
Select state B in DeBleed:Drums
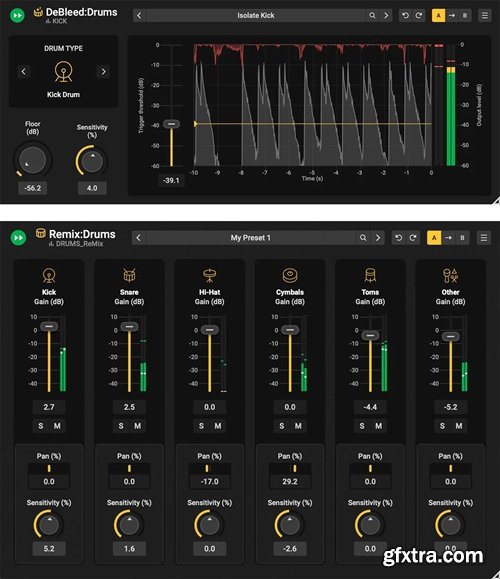click(465, 16)
